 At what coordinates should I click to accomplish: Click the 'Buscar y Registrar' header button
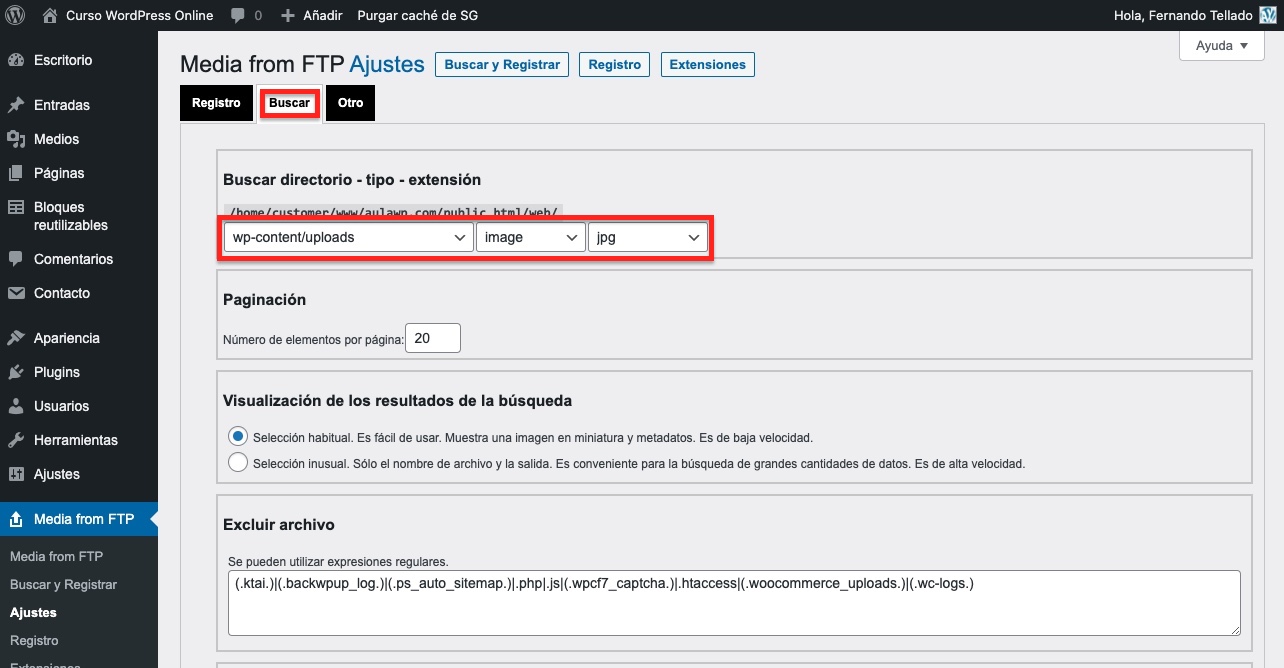[x=502, y=64]
